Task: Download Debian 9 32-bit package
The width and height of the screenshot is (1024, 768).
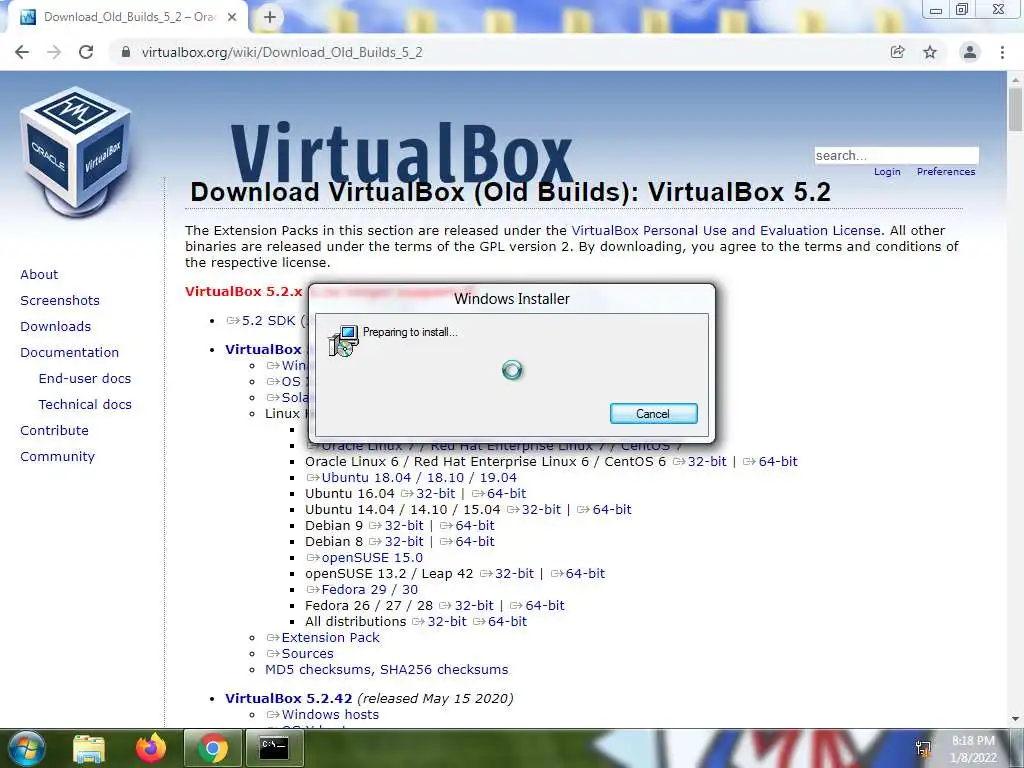Action: click(x=404, y=526)
